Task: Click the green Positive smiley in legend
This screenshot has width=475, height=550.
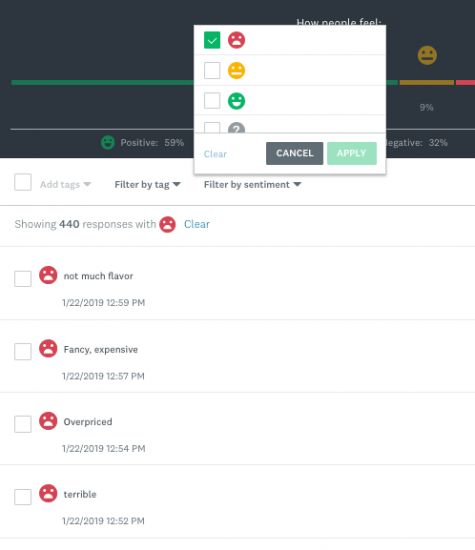Action: (x=108, y=142)
